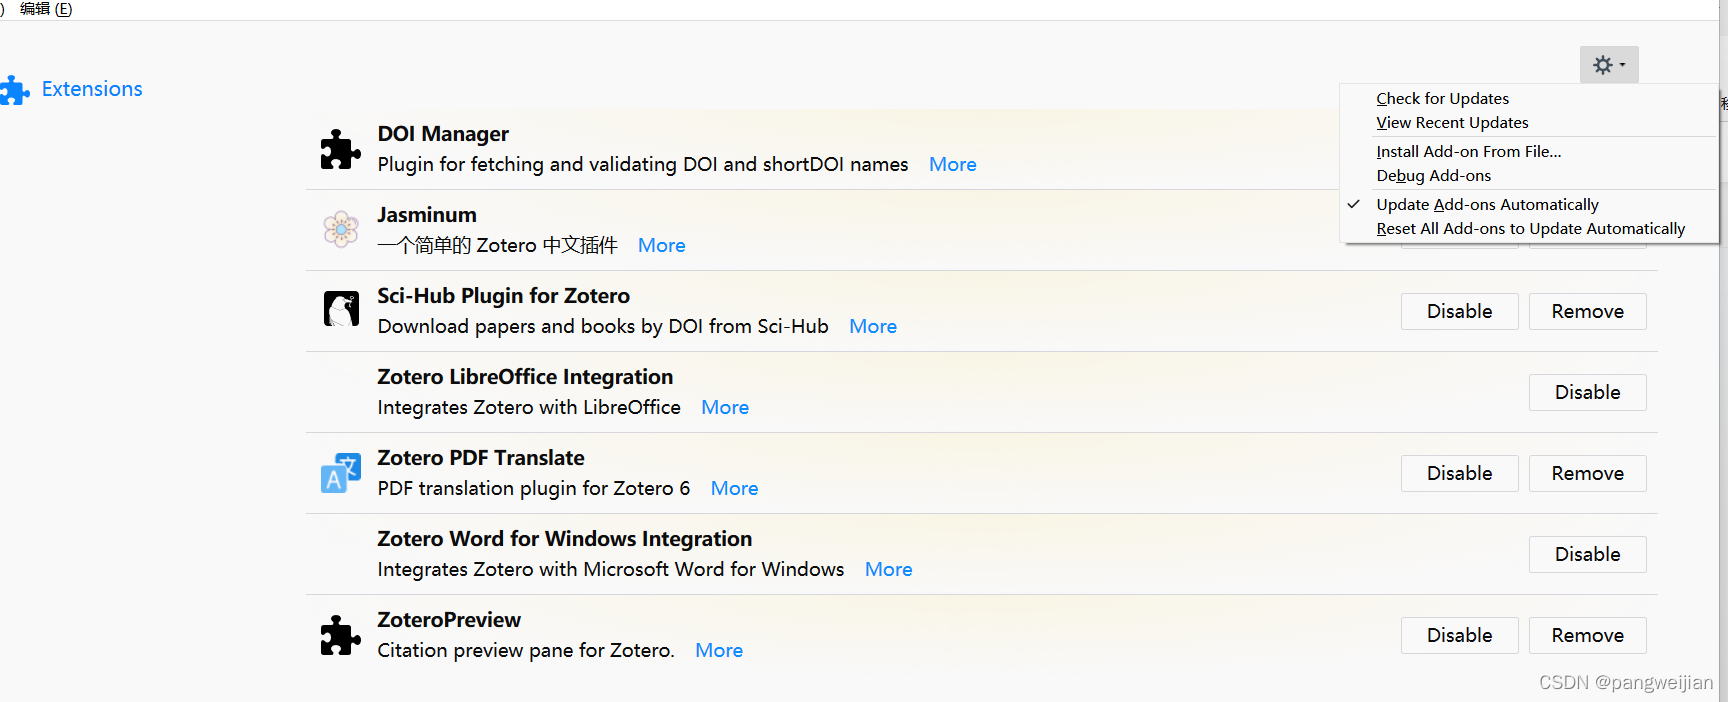Remove the Sci-Hub Plugin for Zotero
The height and width of the screenshot is (702, 1728).
(1587, 311)
